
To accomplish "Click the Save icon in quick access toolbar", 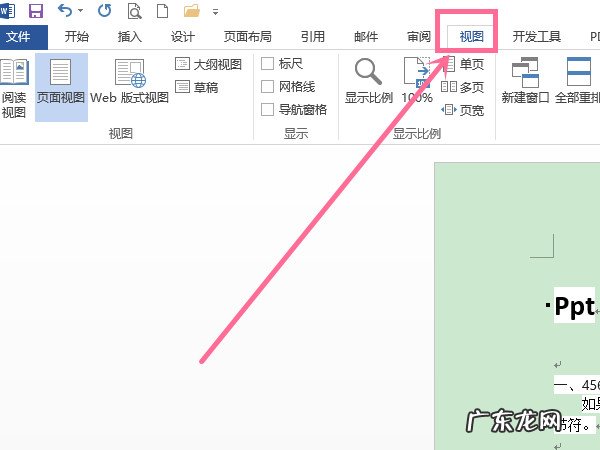I will click(36, 11).
